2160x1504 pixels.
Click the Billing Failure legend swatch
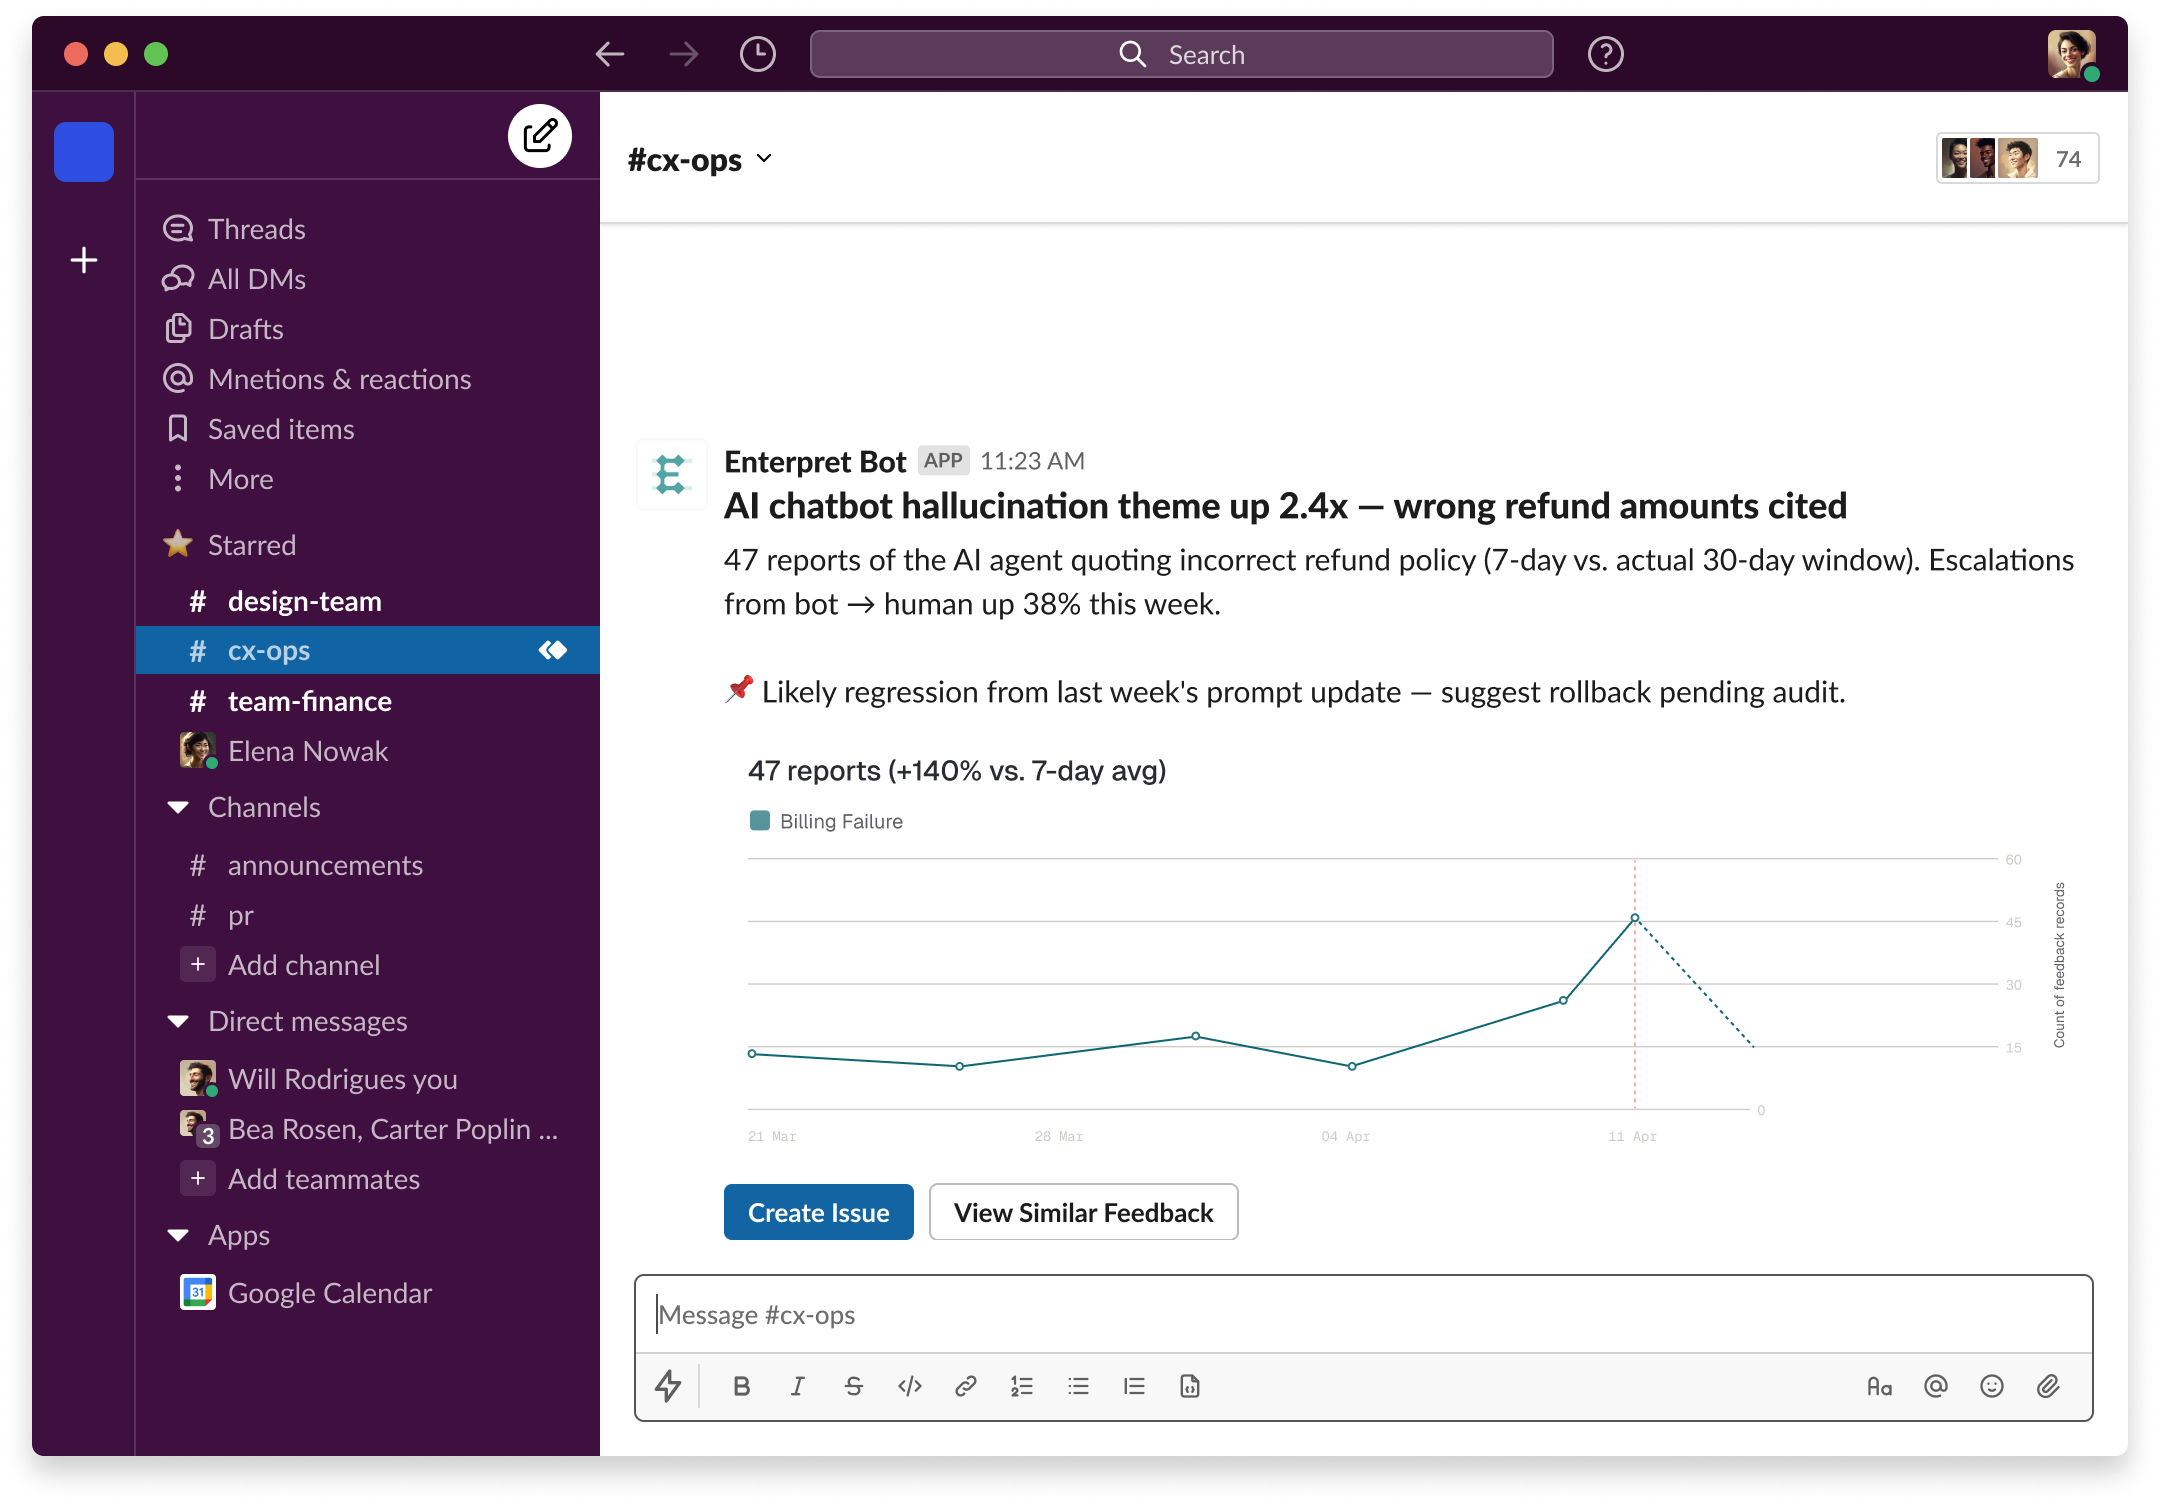760,821
